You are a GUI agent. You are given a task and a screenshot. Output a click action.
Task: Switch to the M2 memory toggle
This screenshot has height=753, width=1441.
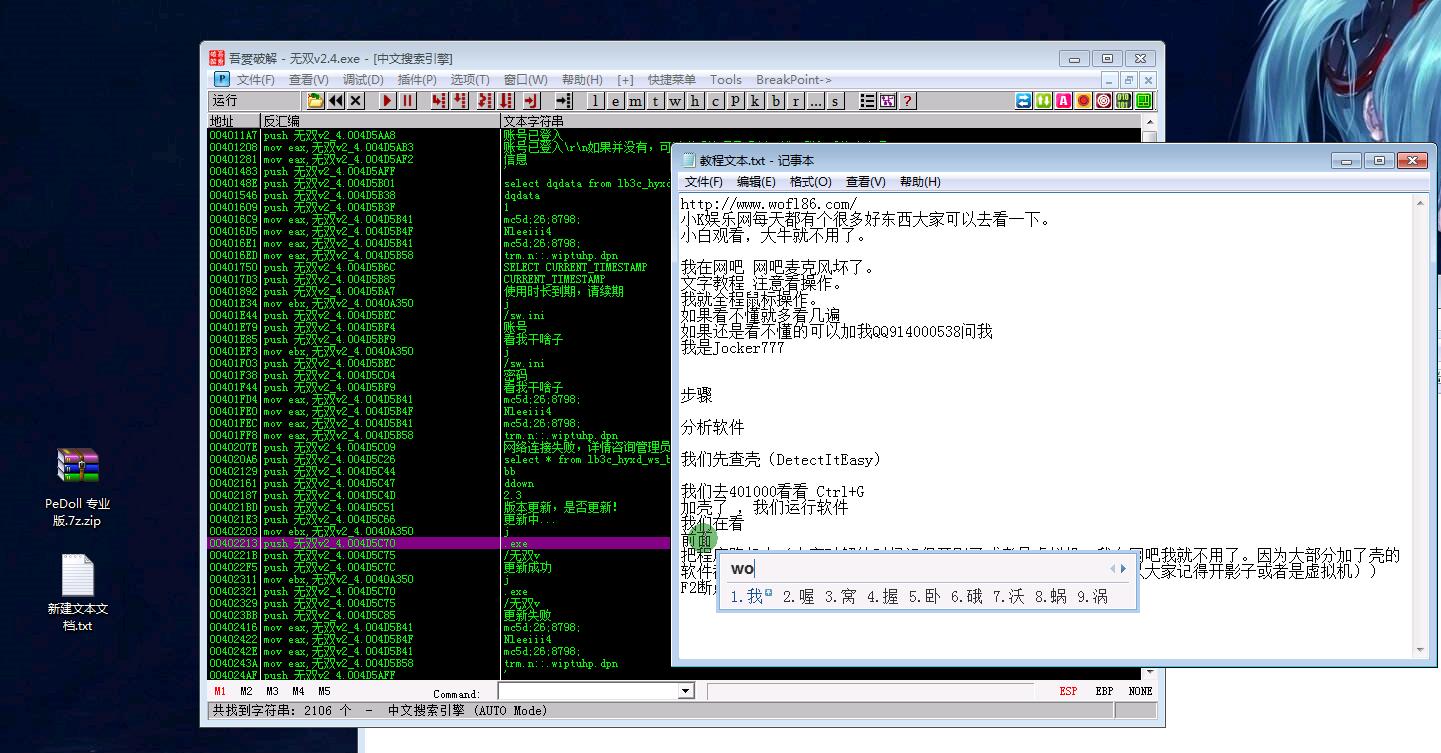(246, 691)
